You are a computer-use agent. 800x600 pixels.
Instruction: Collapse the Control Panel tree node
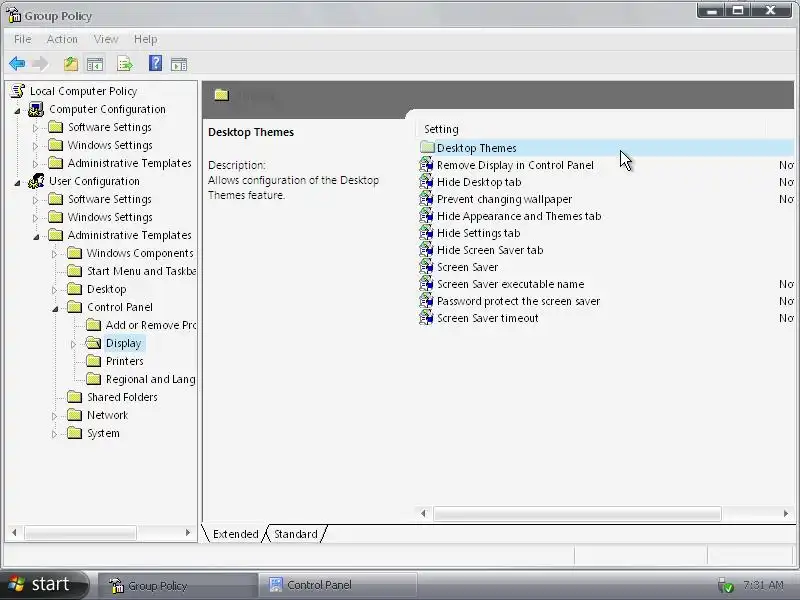tap(55, 309)
